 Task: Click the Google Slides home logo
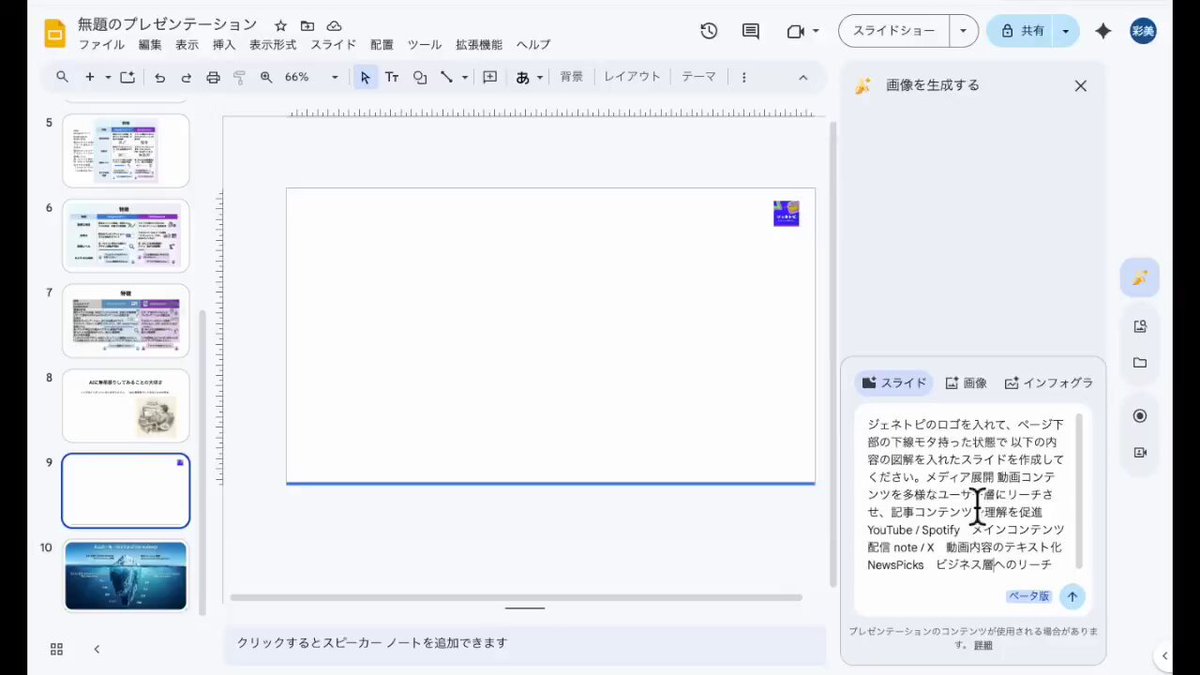coord(54,33)
